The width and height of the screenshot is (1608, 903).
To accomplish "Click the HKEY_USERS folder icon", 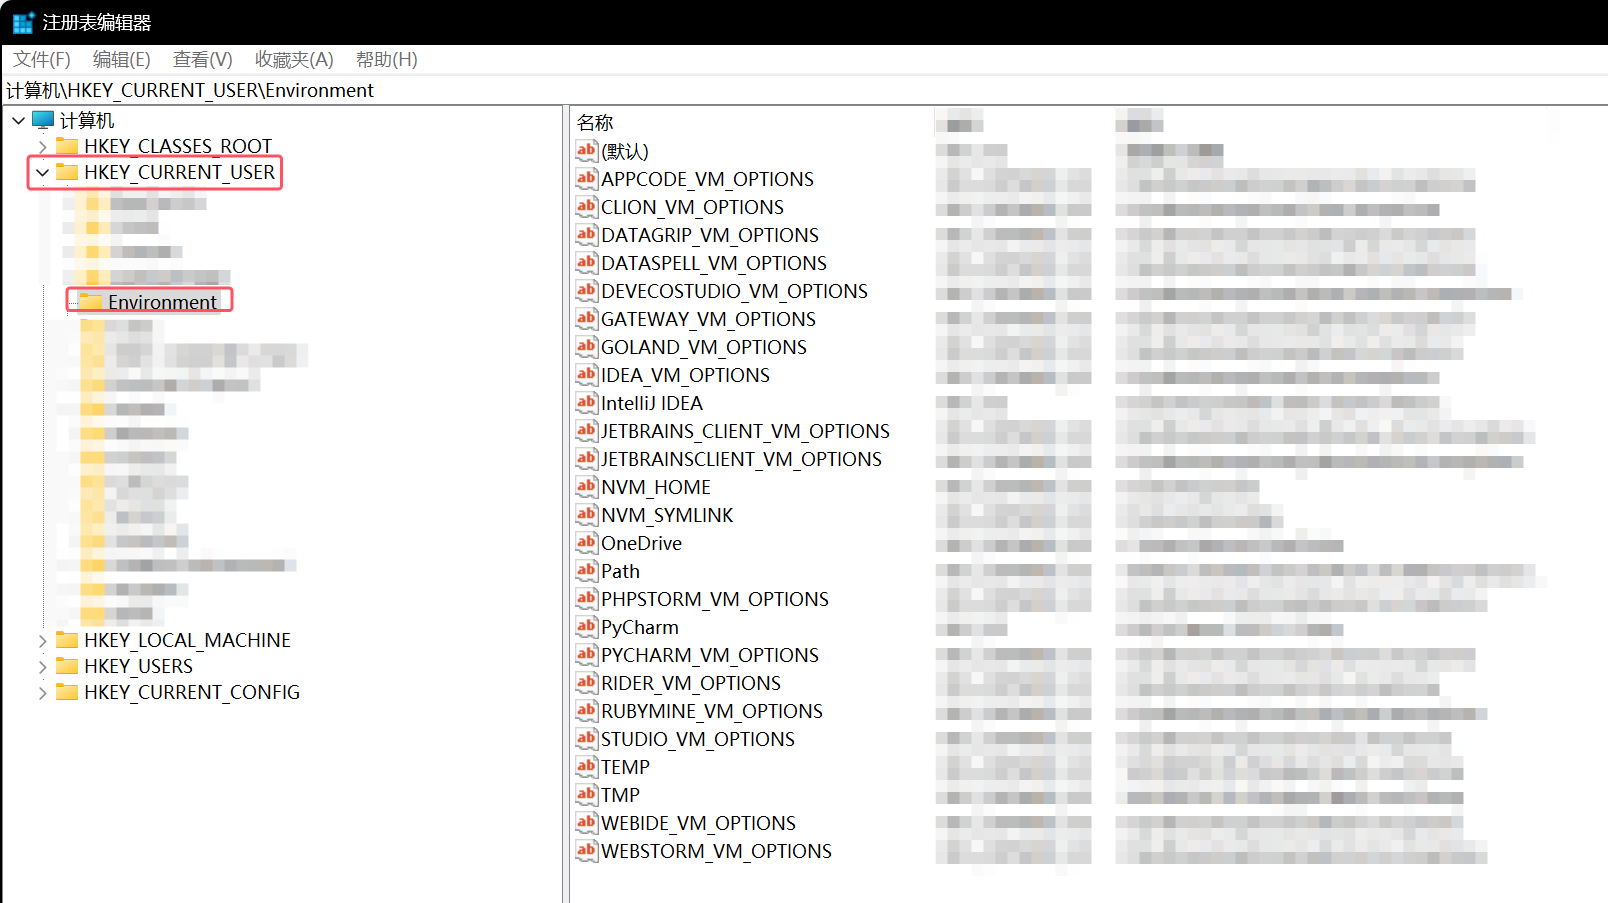I will 67,666.
